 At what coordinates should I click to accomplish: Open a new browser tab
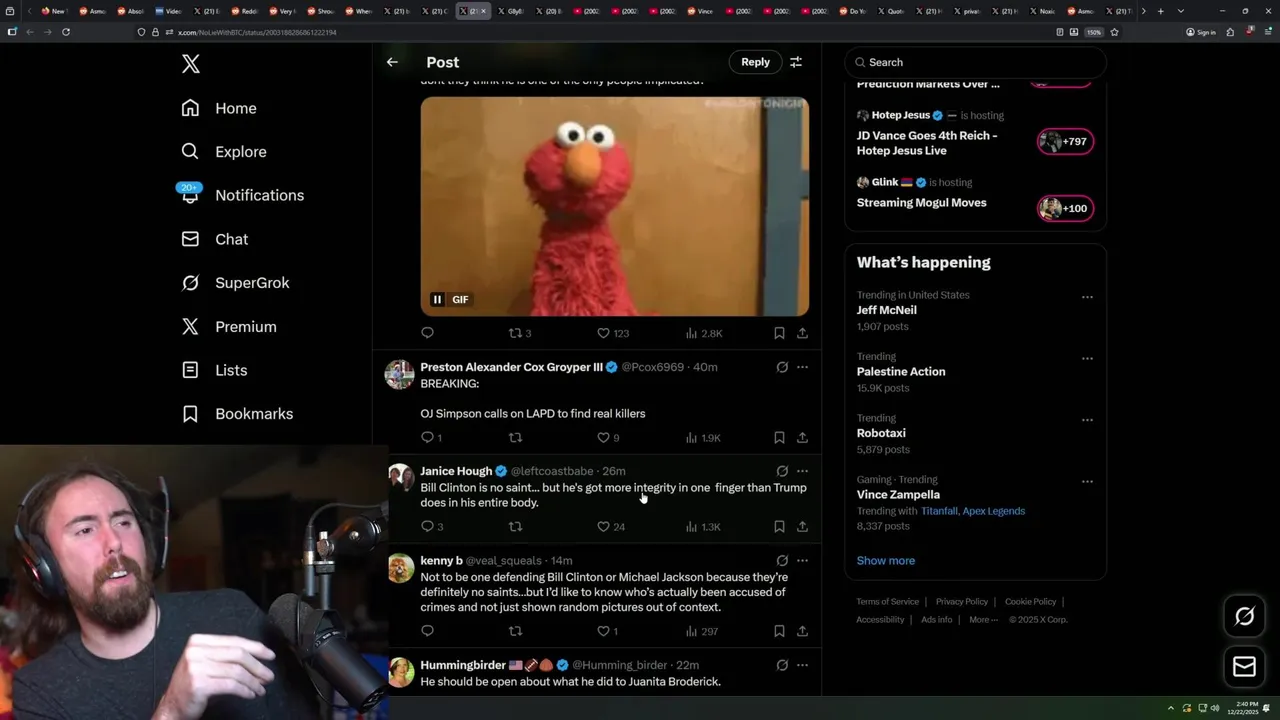1160,11
